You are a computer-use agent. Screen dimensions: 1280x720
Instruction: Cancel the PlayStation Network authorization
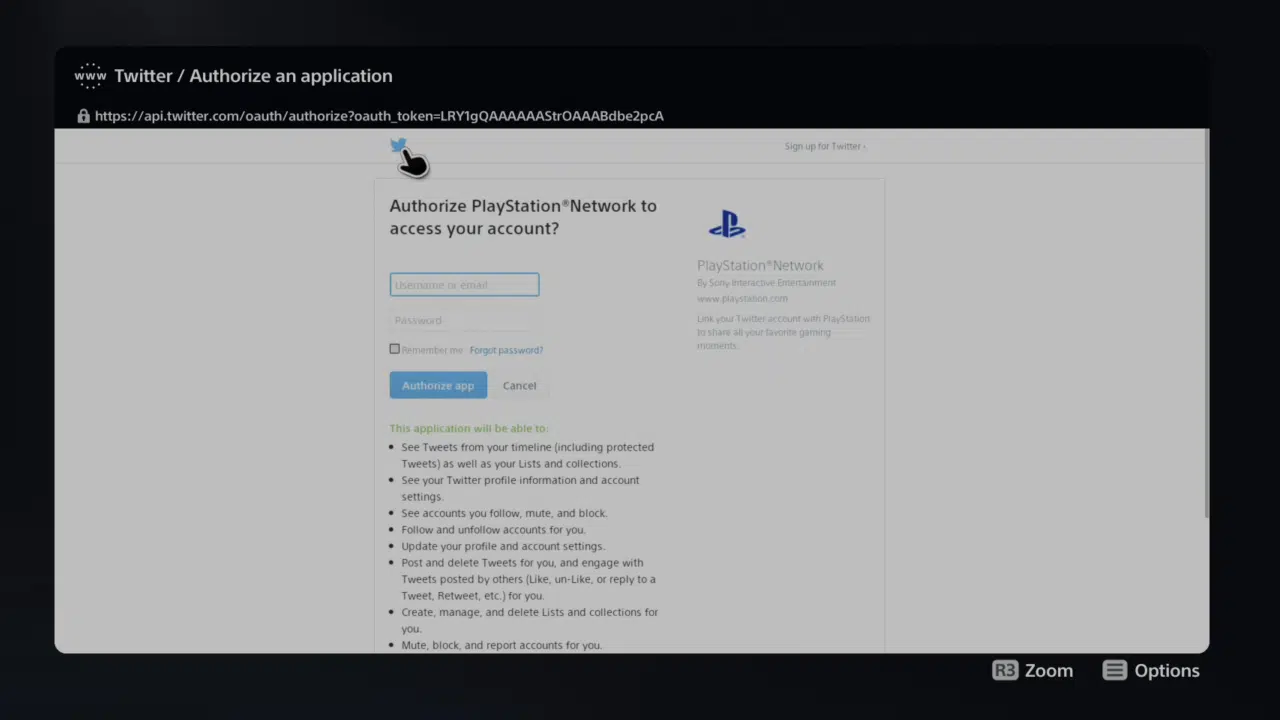(519, 385)
